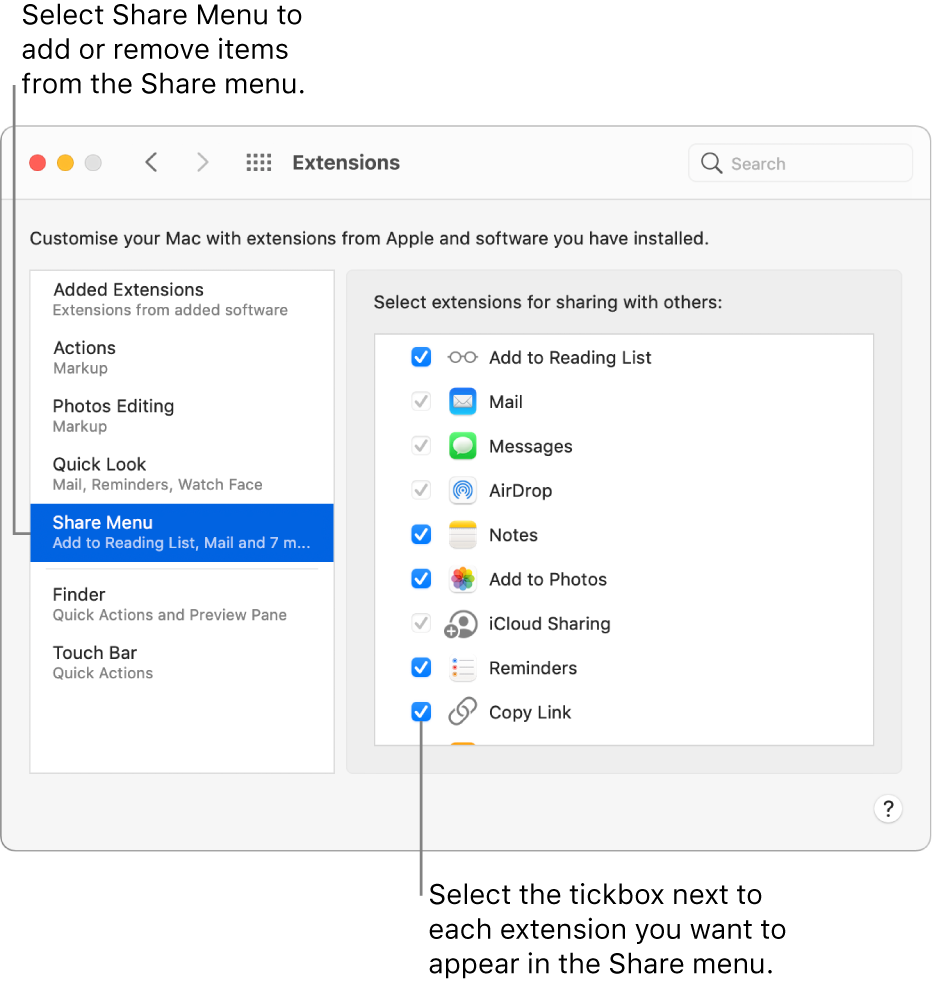Click the Add to Reading List icon
This screenshot has height=987, width=934.
tap(462, 357)
